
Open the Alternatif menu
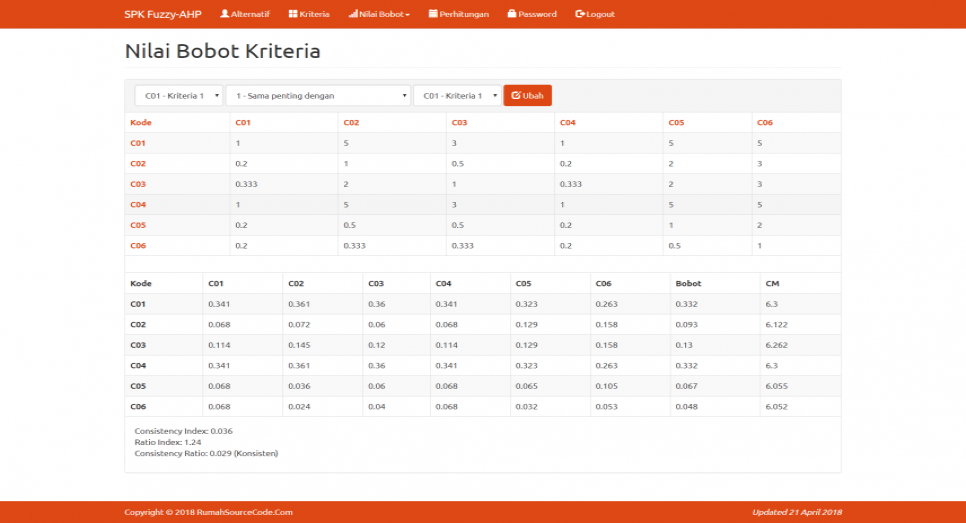click(245, 14)
